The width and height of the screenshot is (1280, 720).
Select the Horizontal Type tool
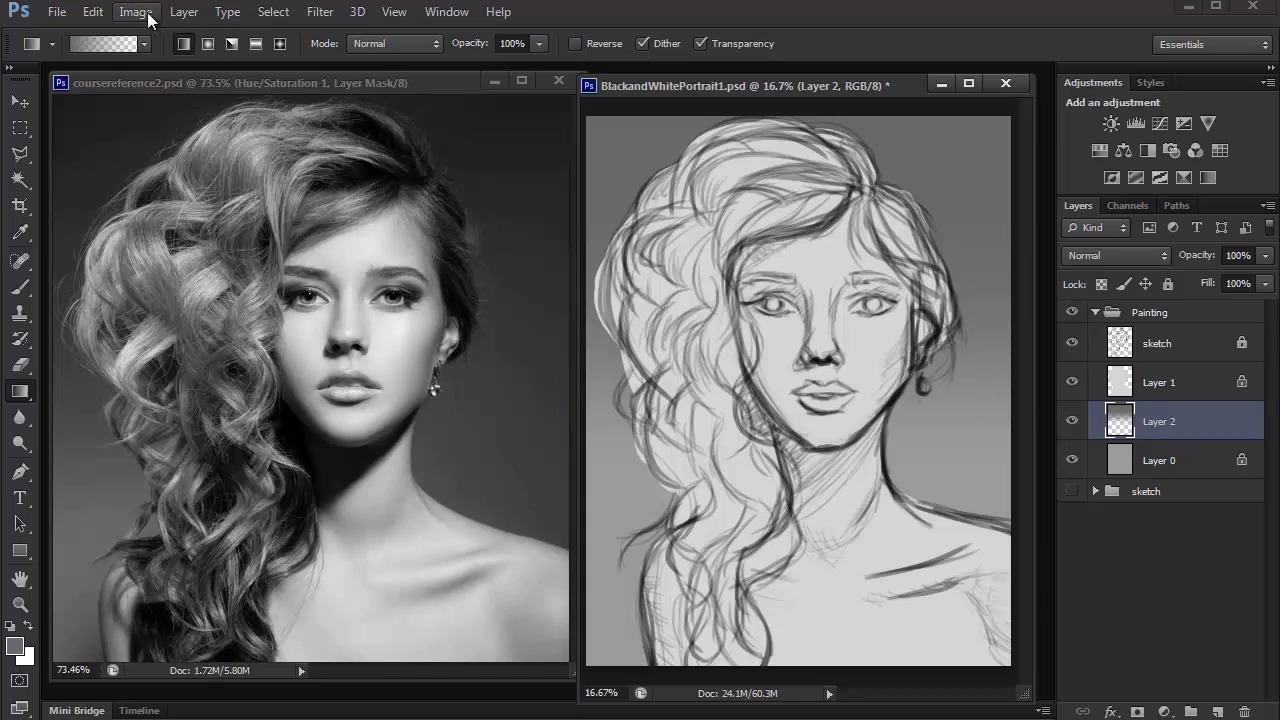[x=20, y=498]
